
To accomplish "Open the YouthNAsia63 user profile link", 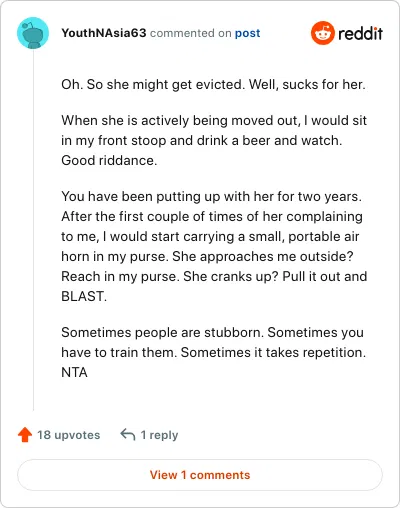I will (104, 33).
